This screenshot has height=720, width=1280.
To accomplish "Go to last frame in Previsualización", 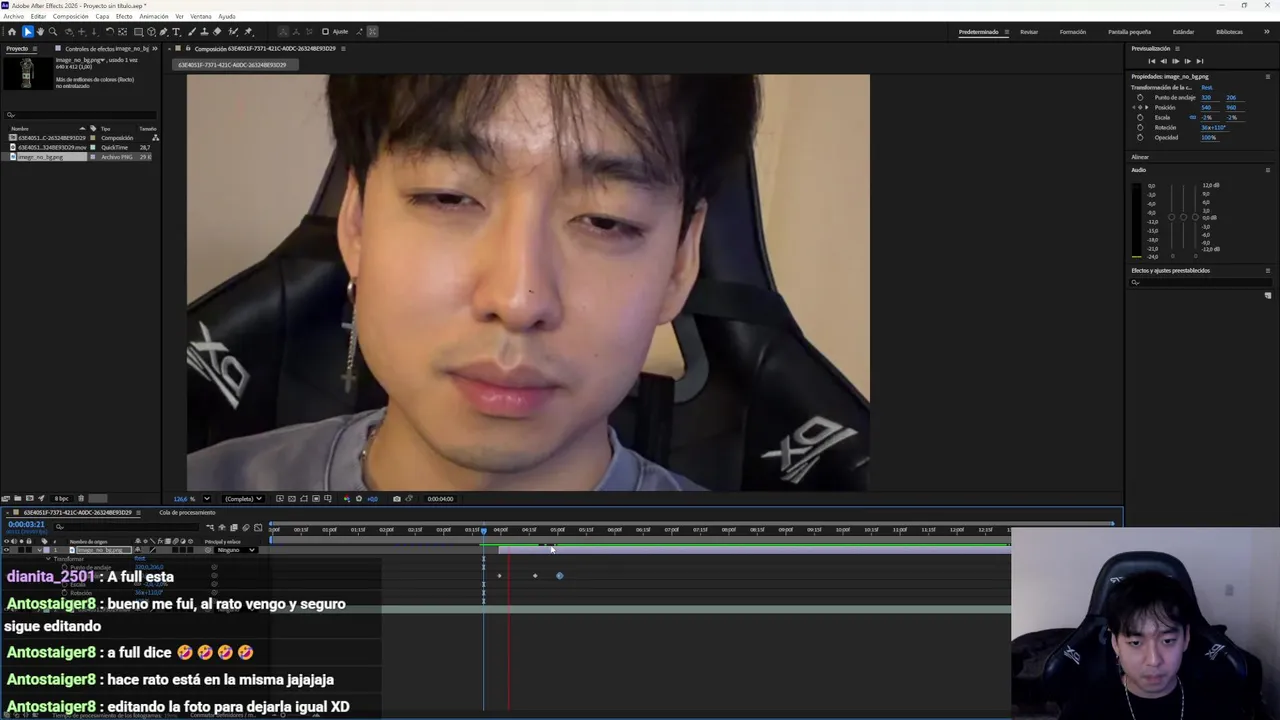I will pos(1200,61).
